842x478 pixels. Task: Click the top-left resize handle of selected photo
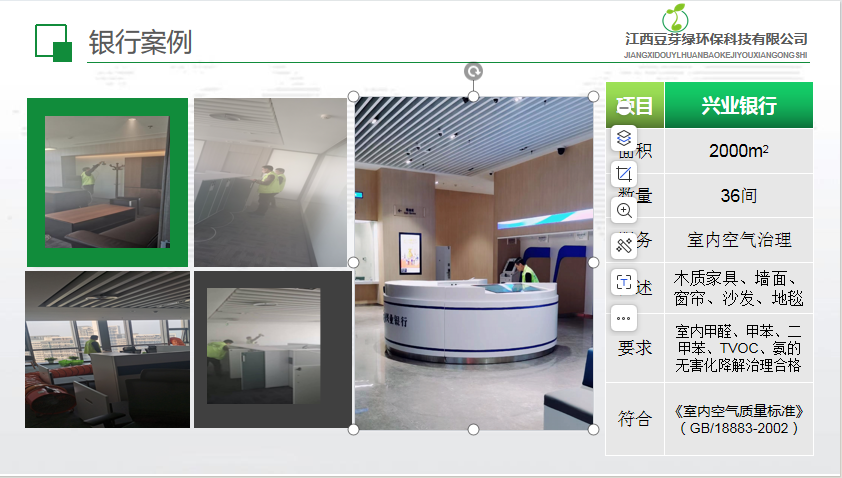tap(354, 96)
